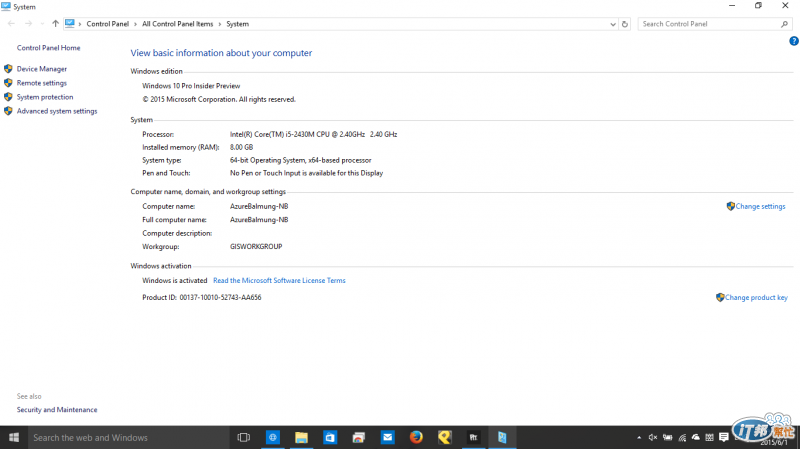Viewport: 800px width, 449px height.
Task: Click the shield icon beside System protection
Action: pos(8,96)
